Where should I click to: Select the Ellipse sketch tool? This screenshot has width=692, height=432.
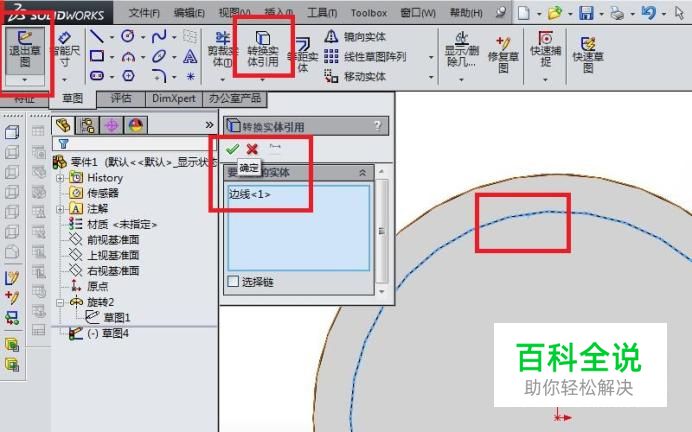pos(159,56)
